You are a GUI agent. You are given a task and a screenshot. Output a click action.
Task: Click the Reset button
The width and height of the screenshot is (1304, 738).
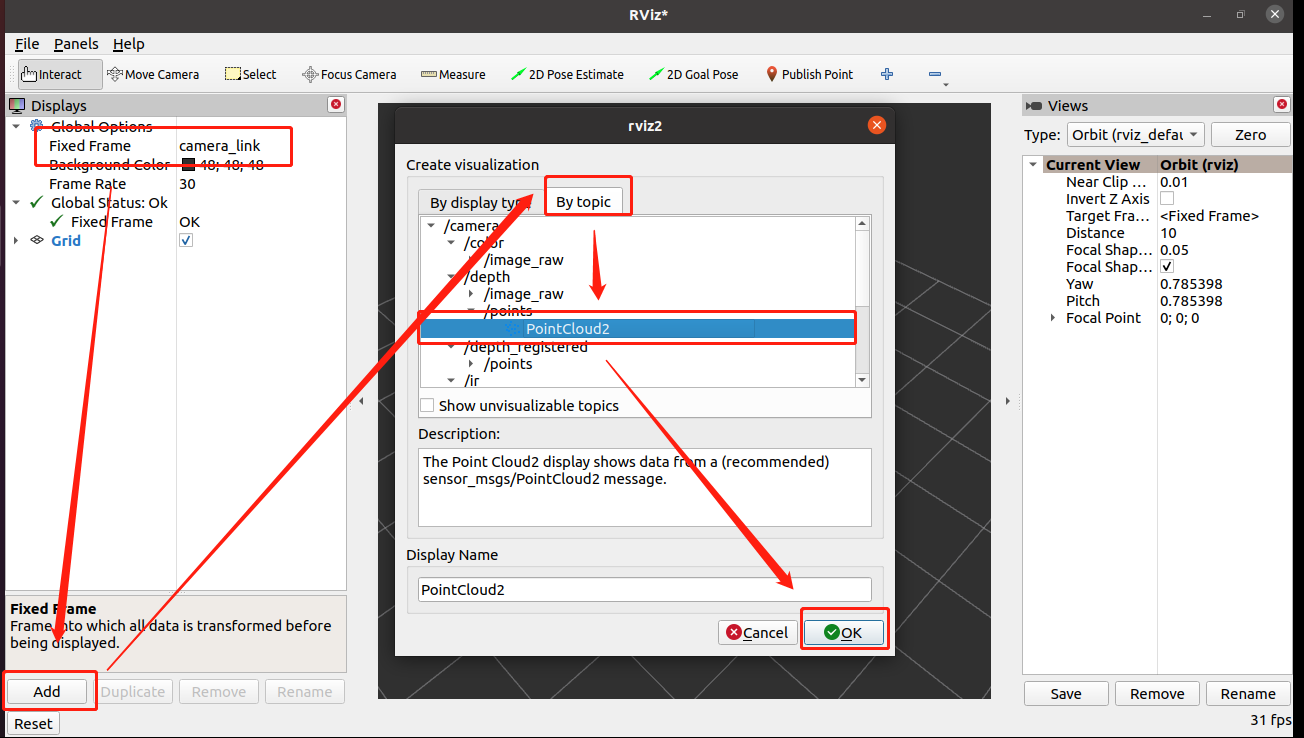pos(33,723)
